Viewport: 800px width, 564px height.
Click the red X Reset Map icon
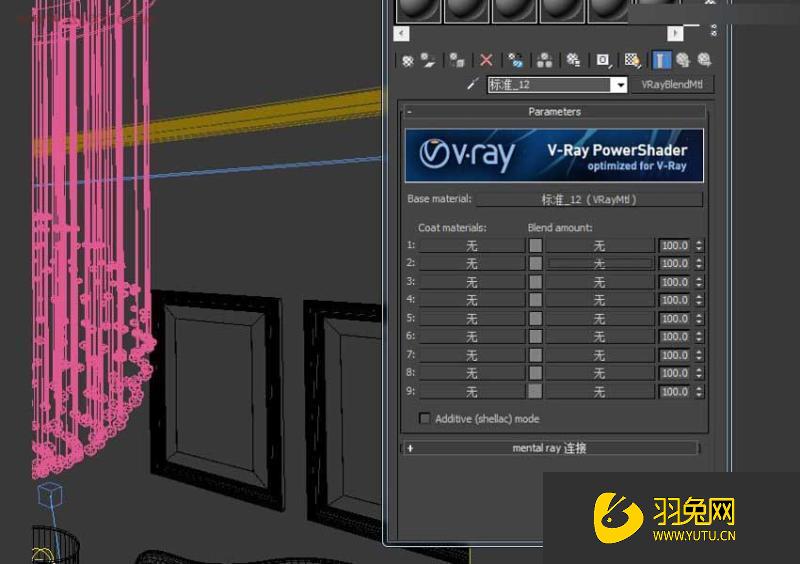pos(486,61)
